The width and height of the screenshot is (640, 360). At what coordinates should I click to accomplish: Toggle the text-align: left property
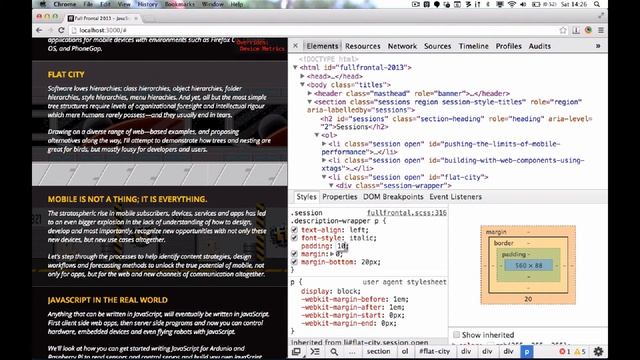pos(294,230)
